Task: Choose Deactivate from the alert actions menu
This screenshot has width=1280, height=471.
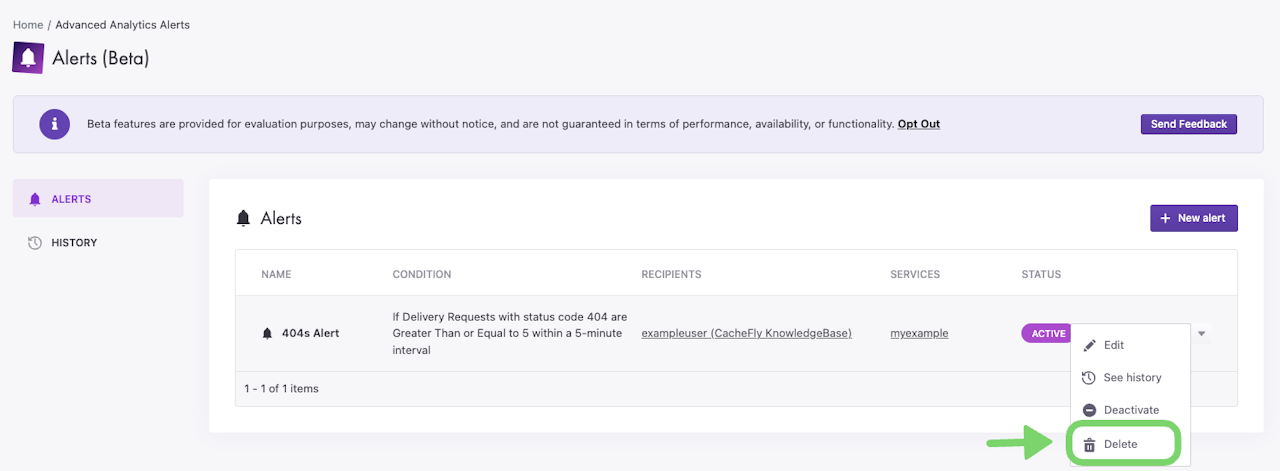Action: click(x=1131, y=410)
